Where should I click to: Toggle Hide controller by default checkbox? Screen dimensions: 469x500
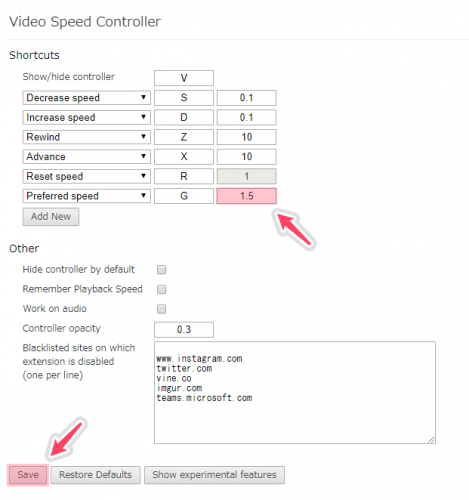162,269
